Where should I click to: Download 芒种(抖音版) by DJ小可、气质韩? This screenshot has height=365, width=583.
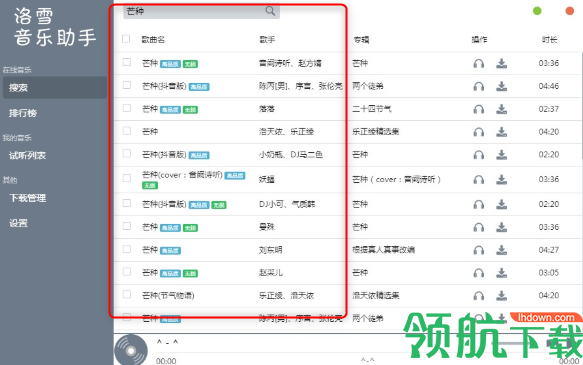[x=502, y=204]
